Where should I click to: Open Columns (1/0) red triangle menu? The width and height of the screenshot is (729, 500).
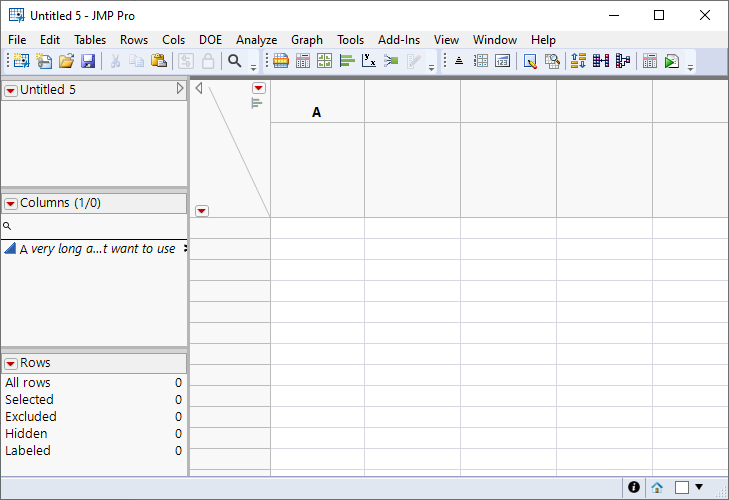11,204
